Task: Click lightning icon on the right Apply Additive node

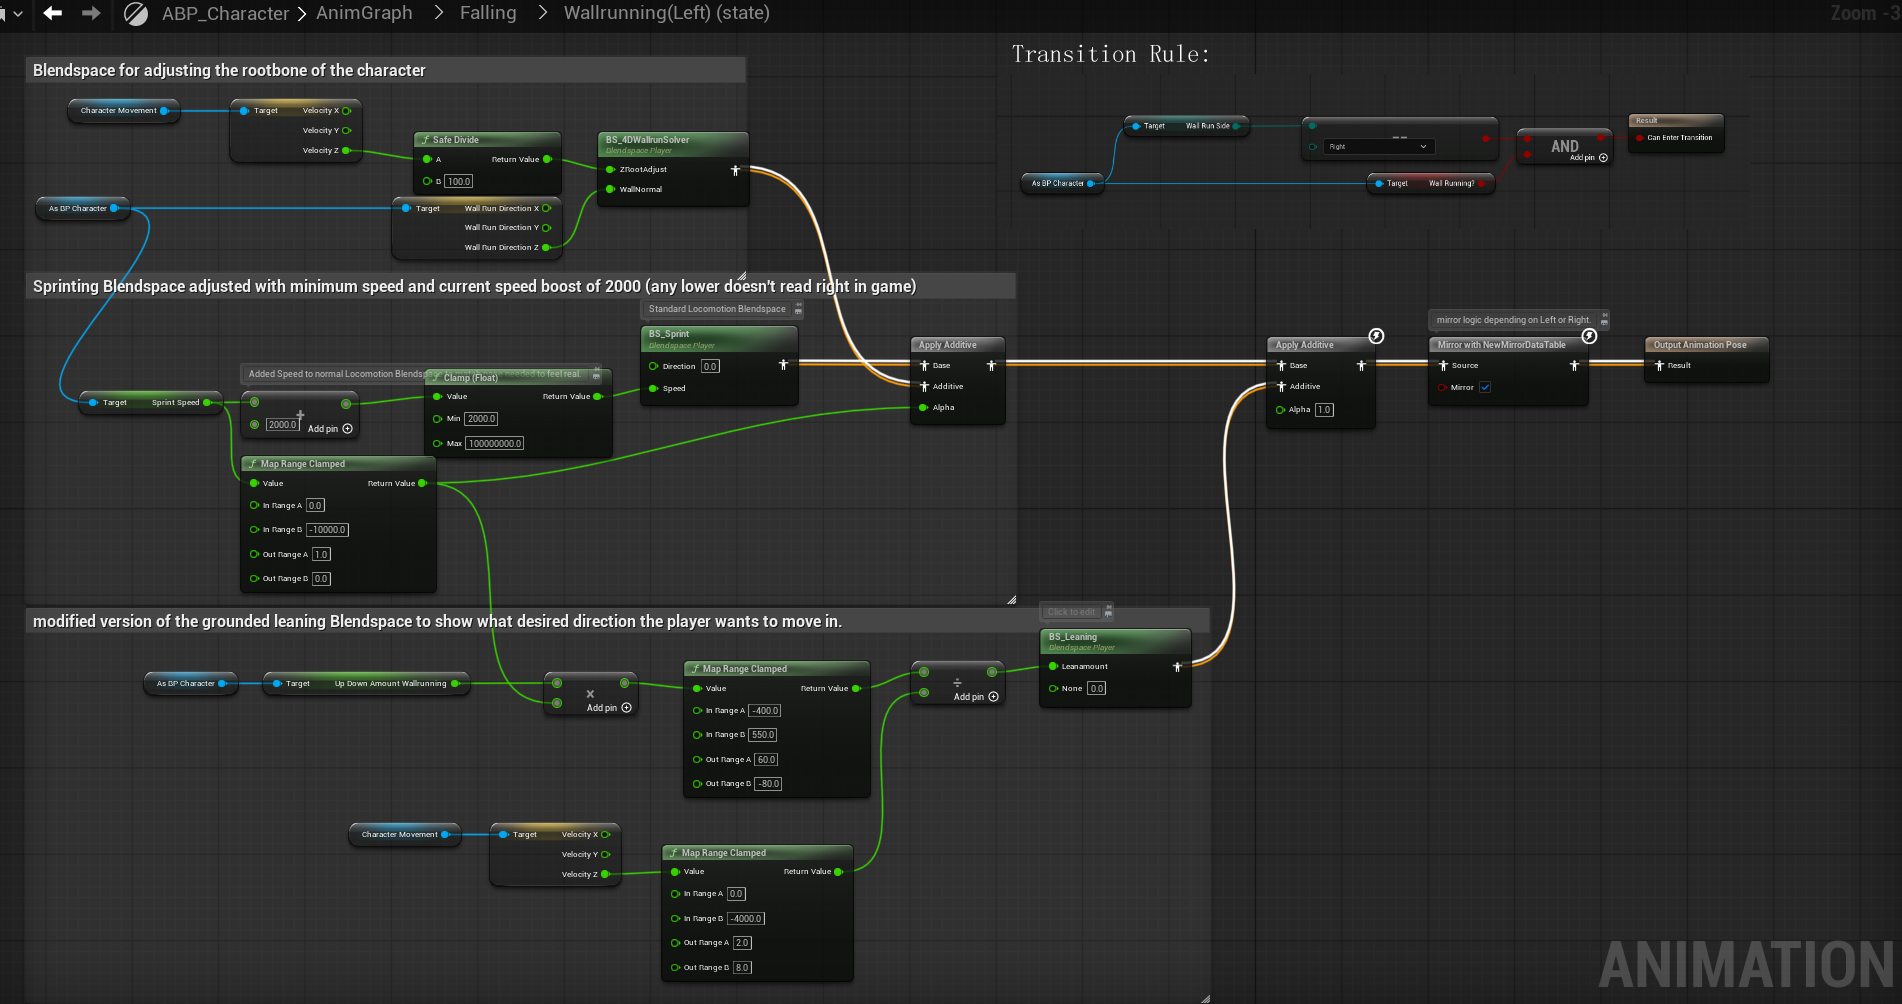Action: 1376,336
